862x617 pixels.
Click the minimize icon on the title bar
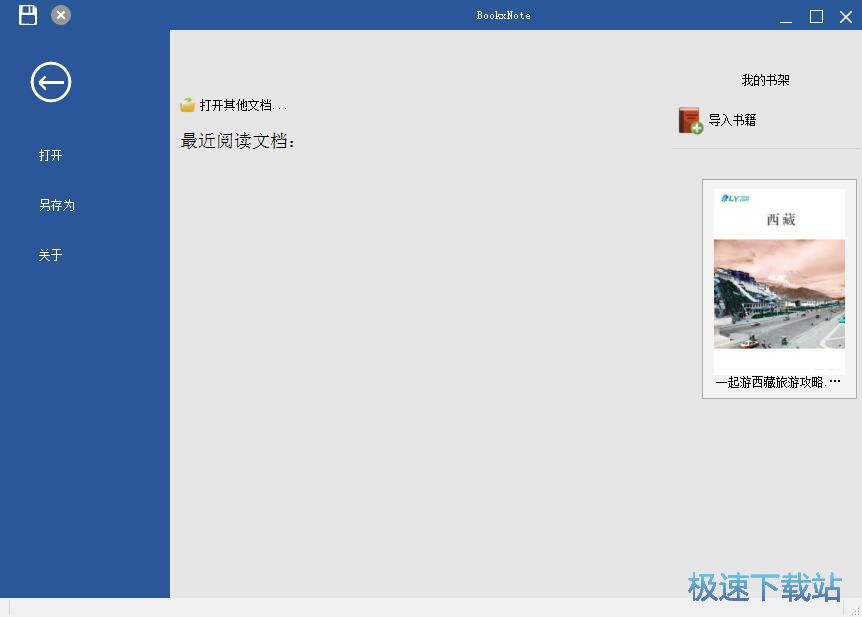pos(786,17)
